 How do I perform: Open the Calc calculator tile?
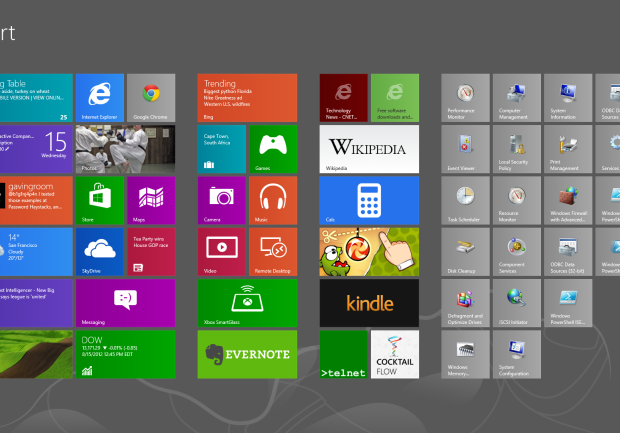[369, 200]
